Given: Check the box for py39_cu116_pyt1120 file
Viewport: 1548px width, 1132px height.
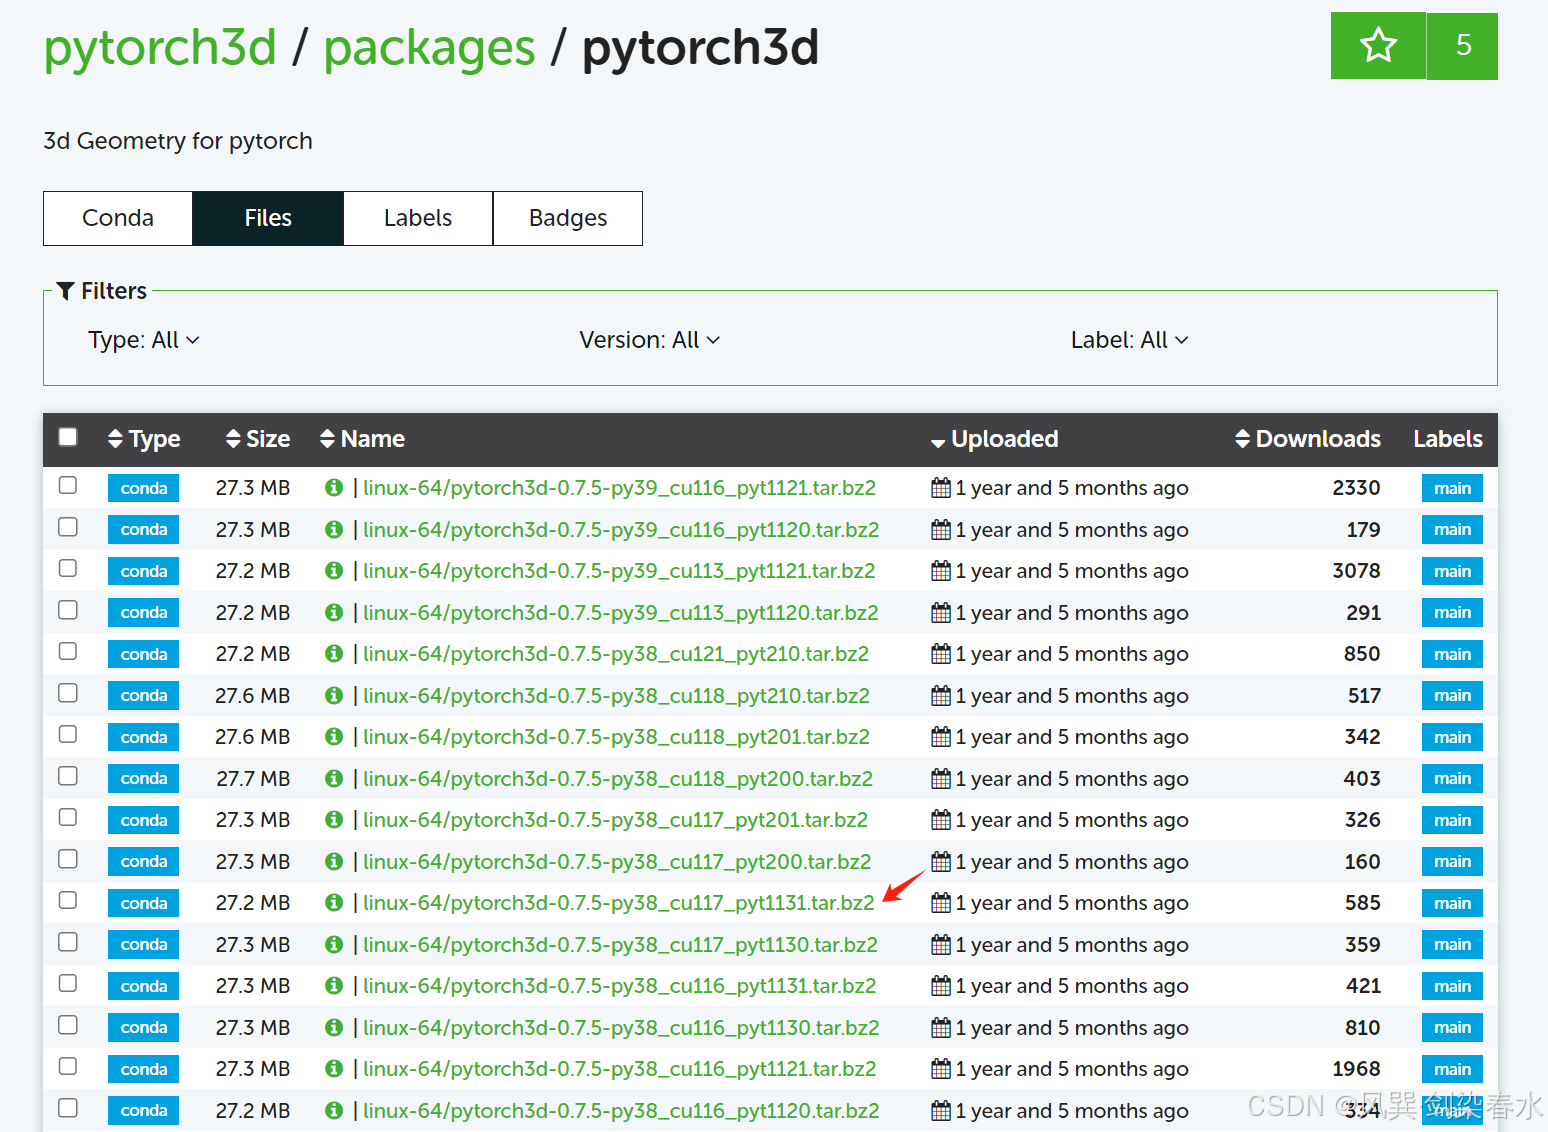Looking at the screenshot, I should pos(68,526).
